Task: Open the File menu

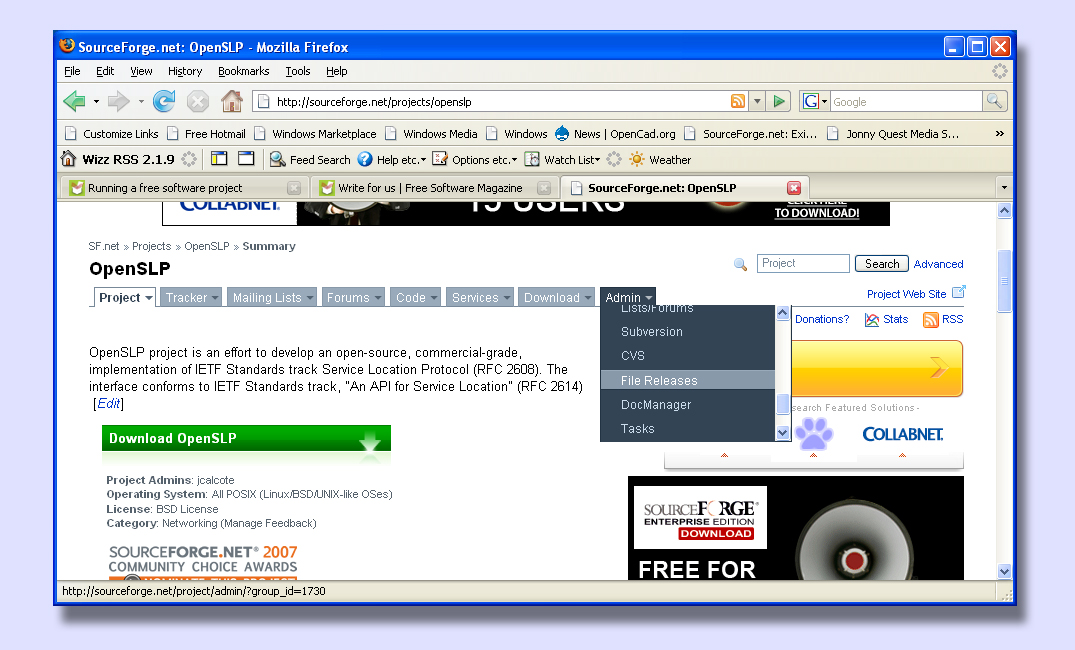Action: pos(72,71)
